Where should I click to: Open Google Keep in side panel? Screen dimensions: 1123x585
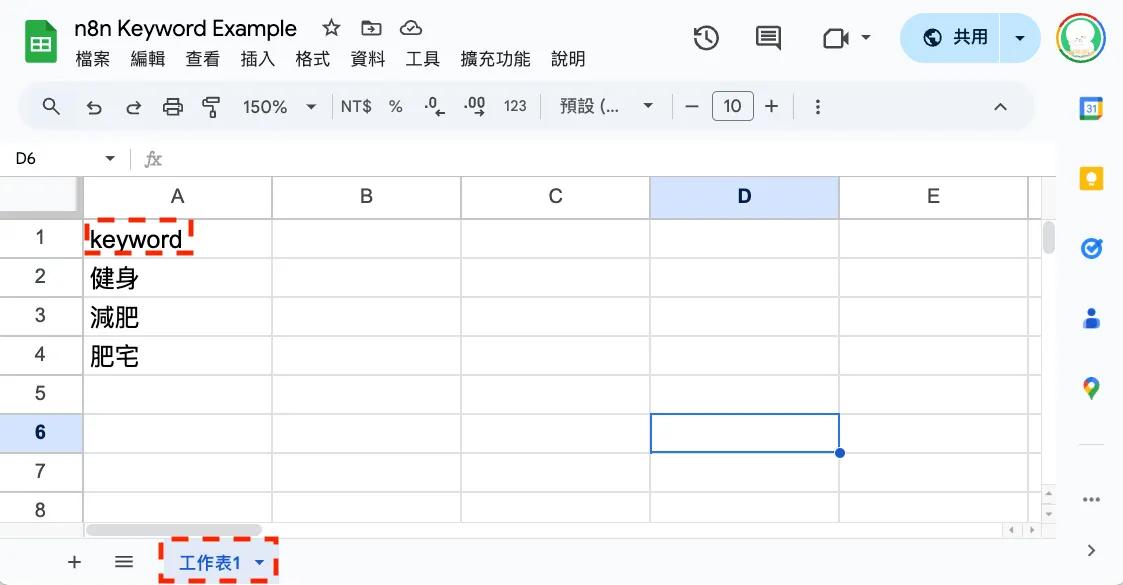pos(1091,178)
